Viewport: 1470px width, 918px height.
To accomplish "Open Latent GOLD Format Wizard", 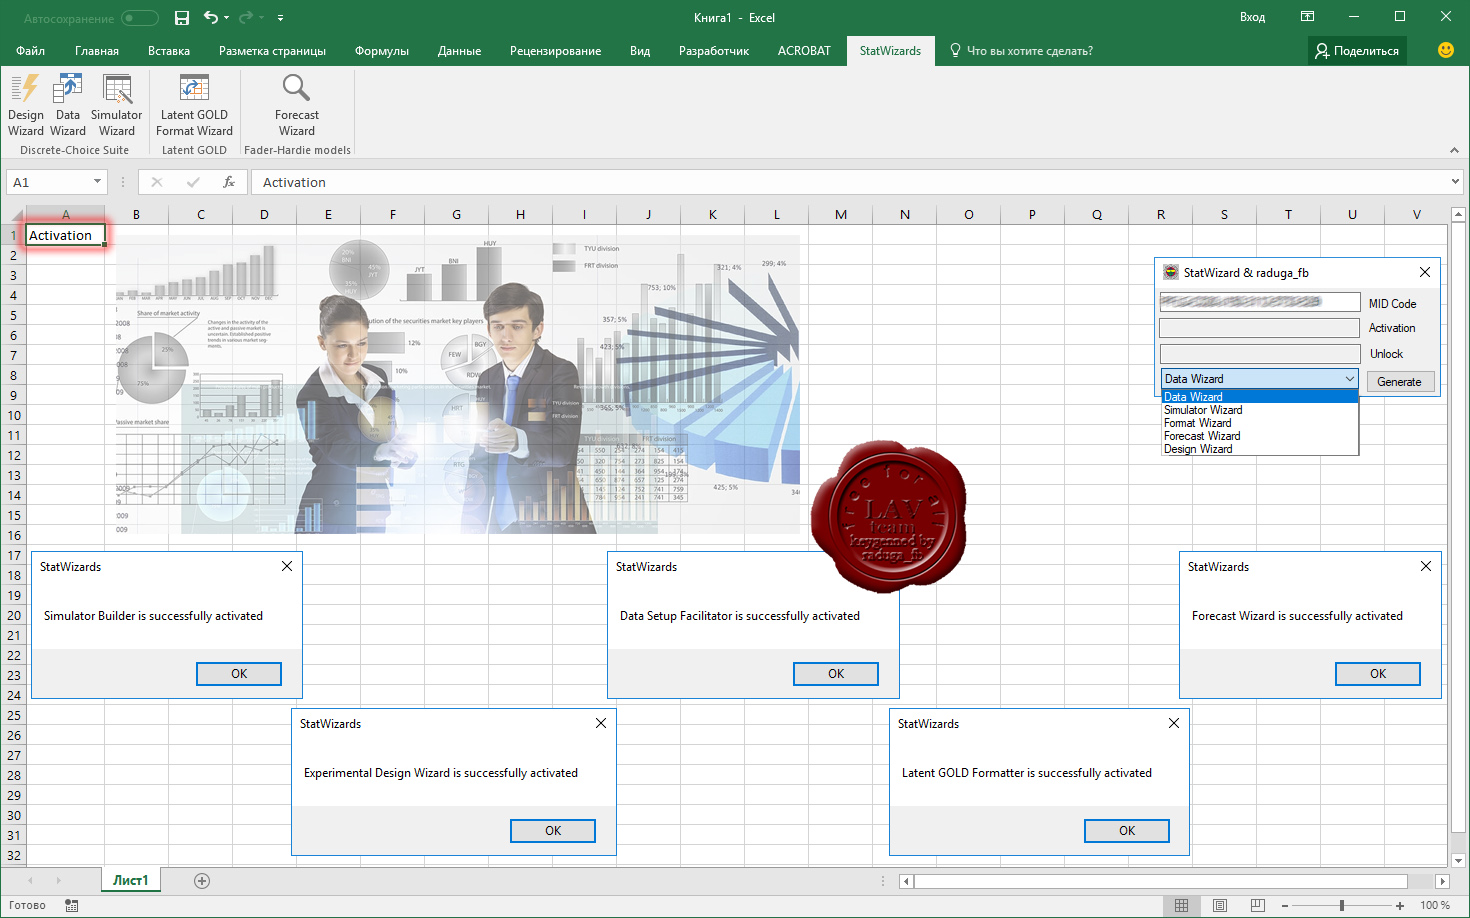I will click(x=194, y=105).
